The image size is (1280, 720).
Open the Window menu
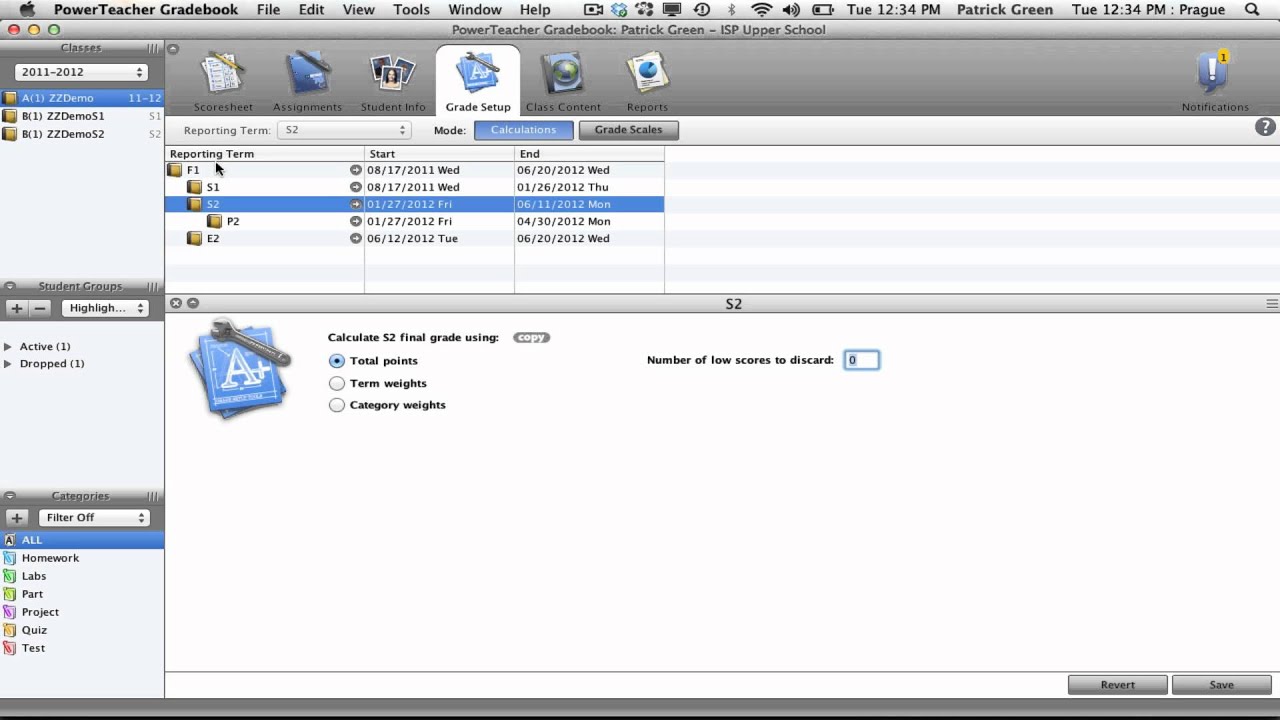click(x=475, y=10)
